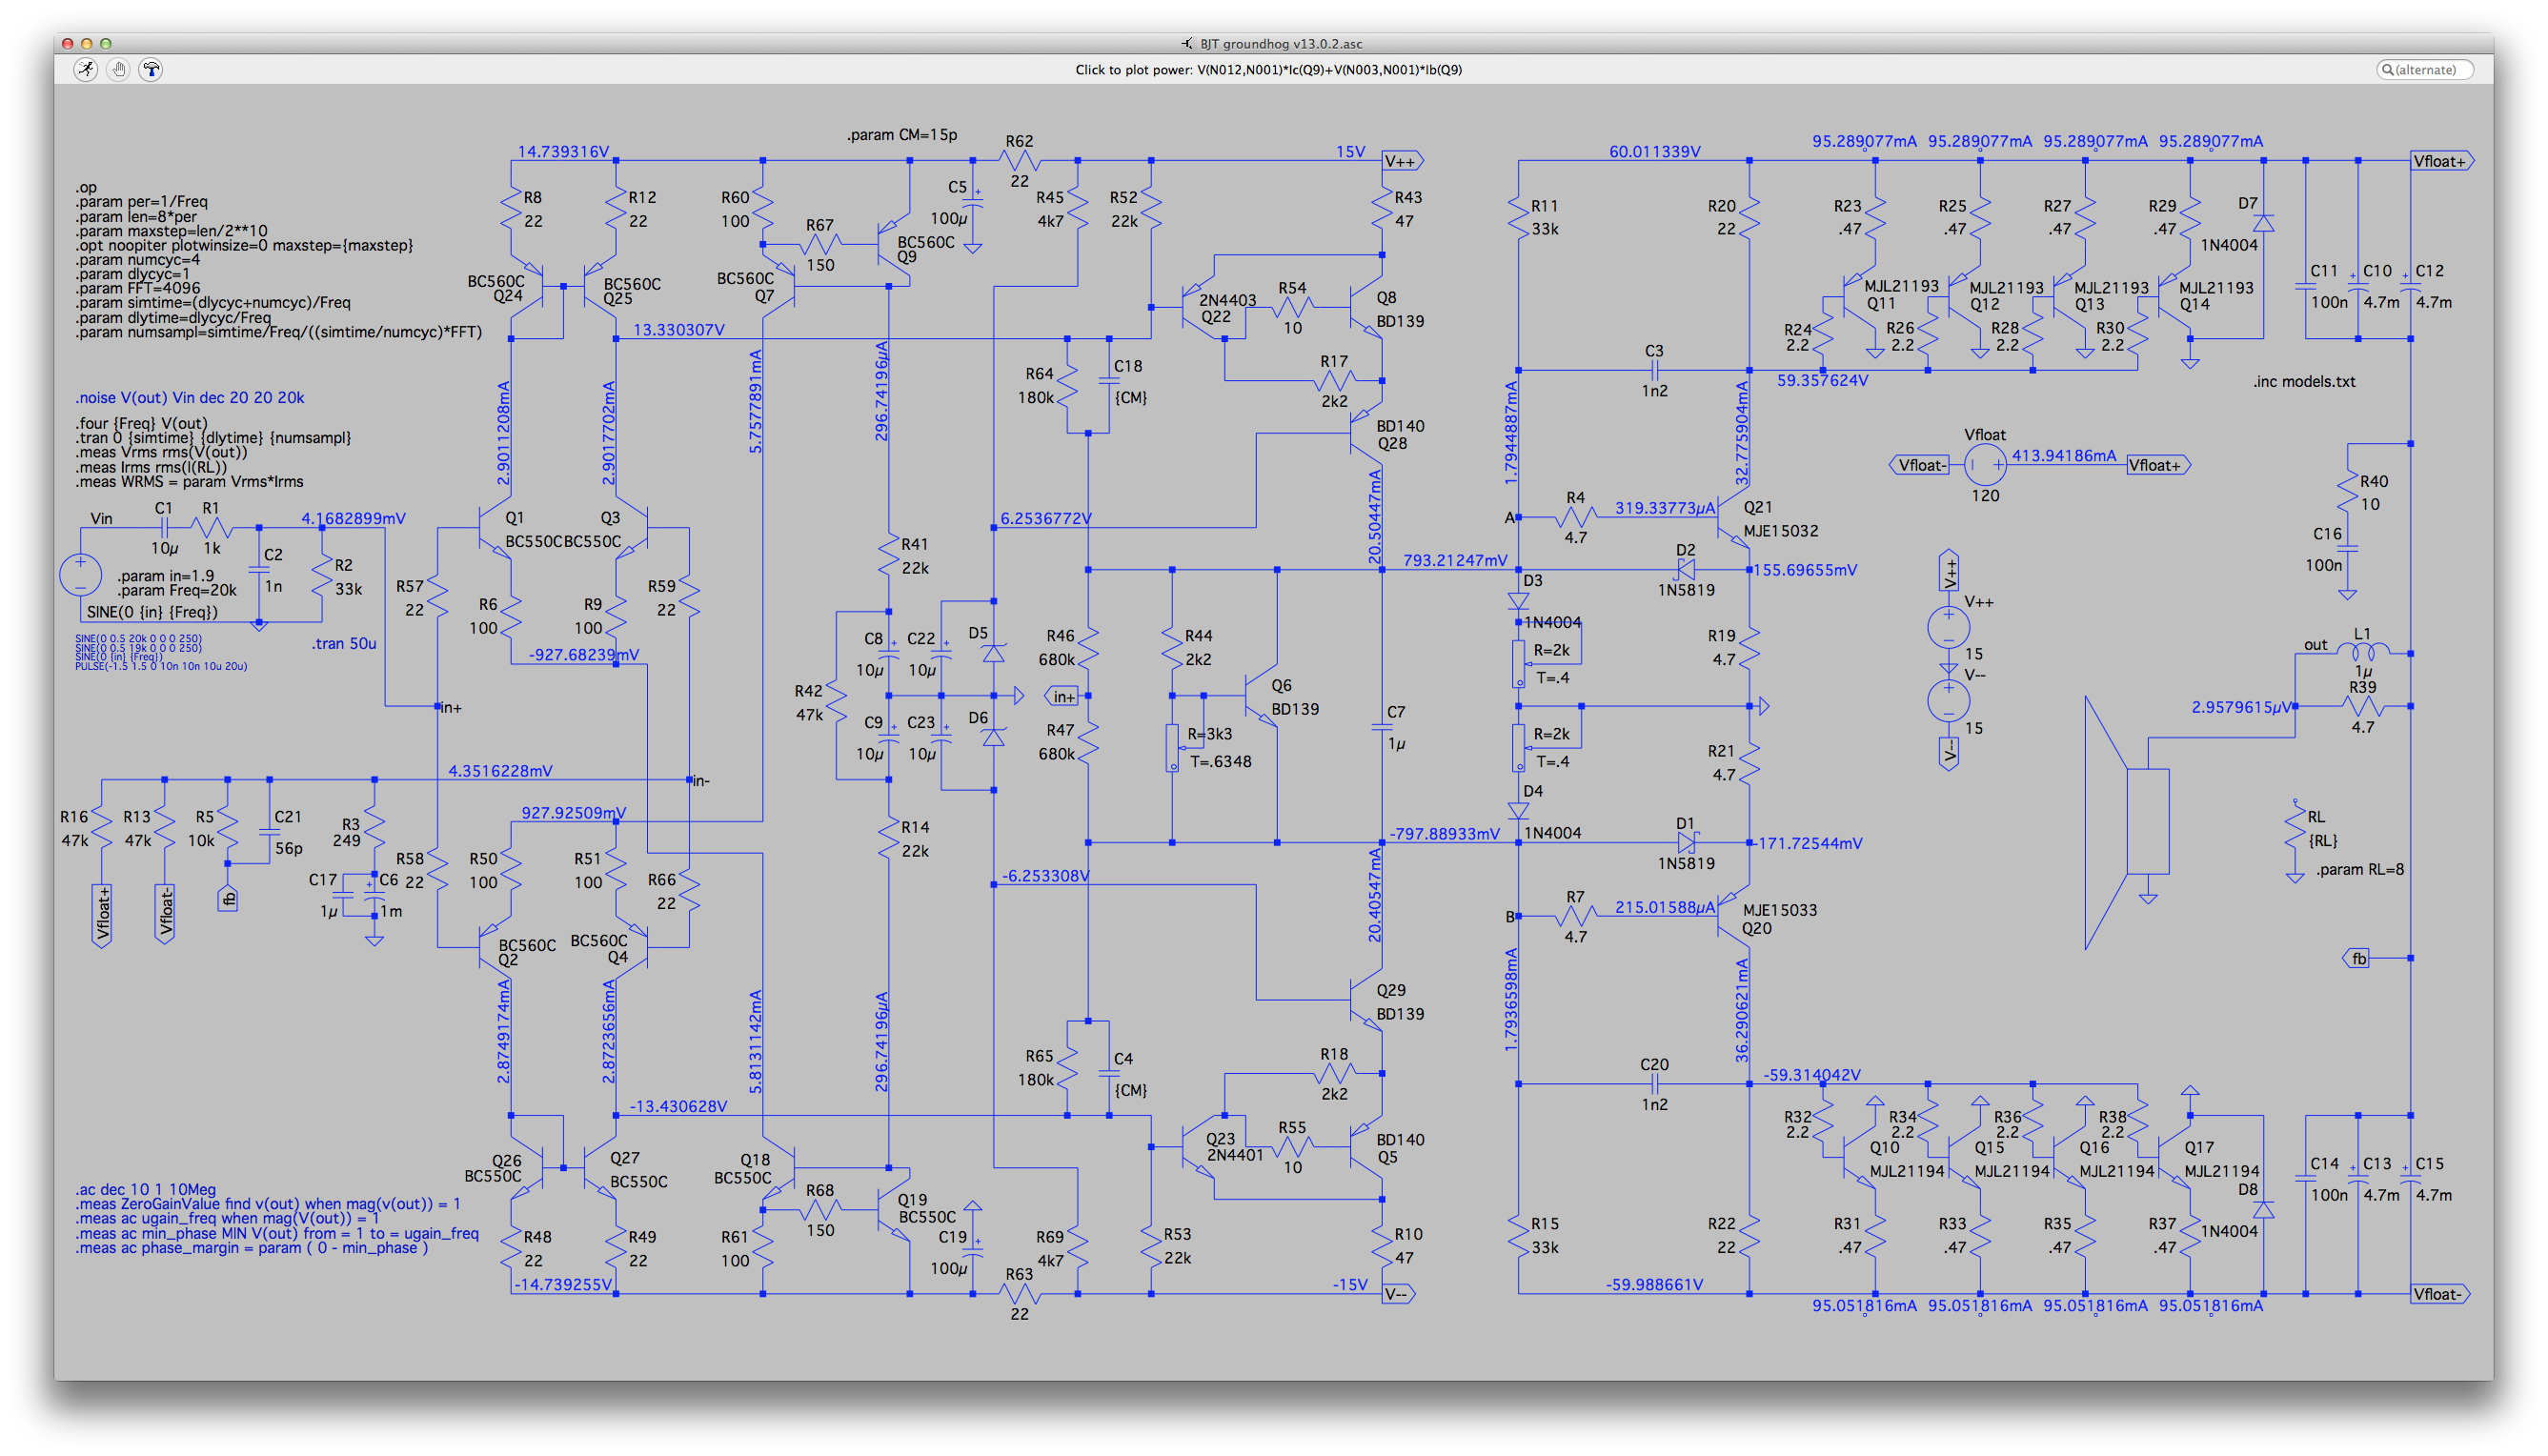This screenshot has width=2548, height=1456.
Task: Click the '.meas WRMS = param Vrms*Irms' line
Action: click(x=189, y=481)
